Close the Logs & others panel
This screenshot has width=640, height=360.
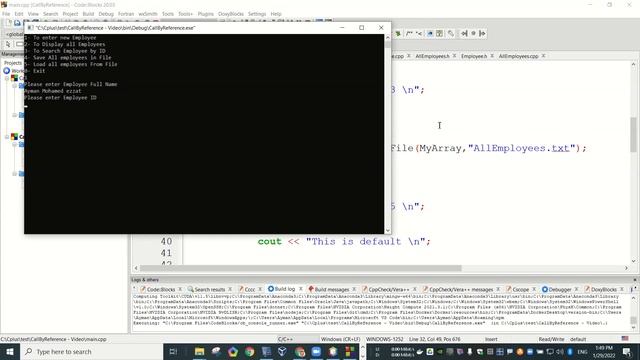pos(635,280)
